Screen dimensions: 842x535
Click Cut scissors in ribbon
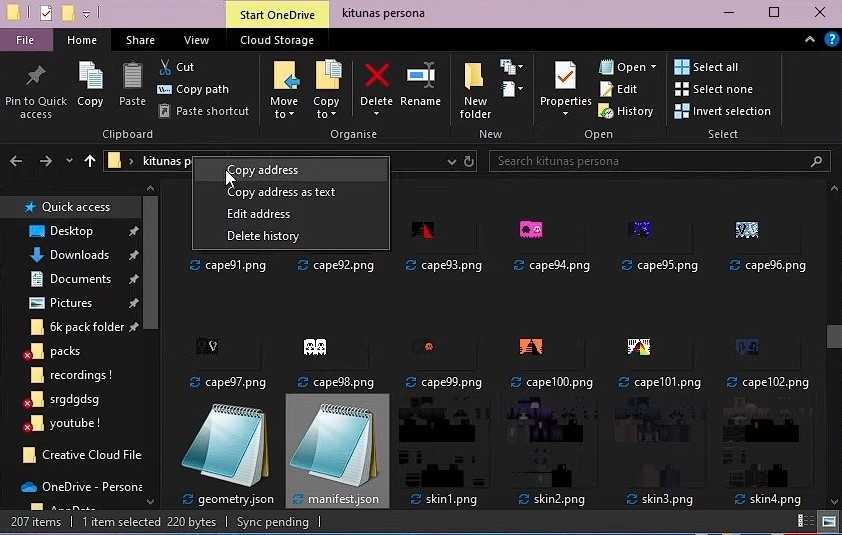tap(176, 67)
